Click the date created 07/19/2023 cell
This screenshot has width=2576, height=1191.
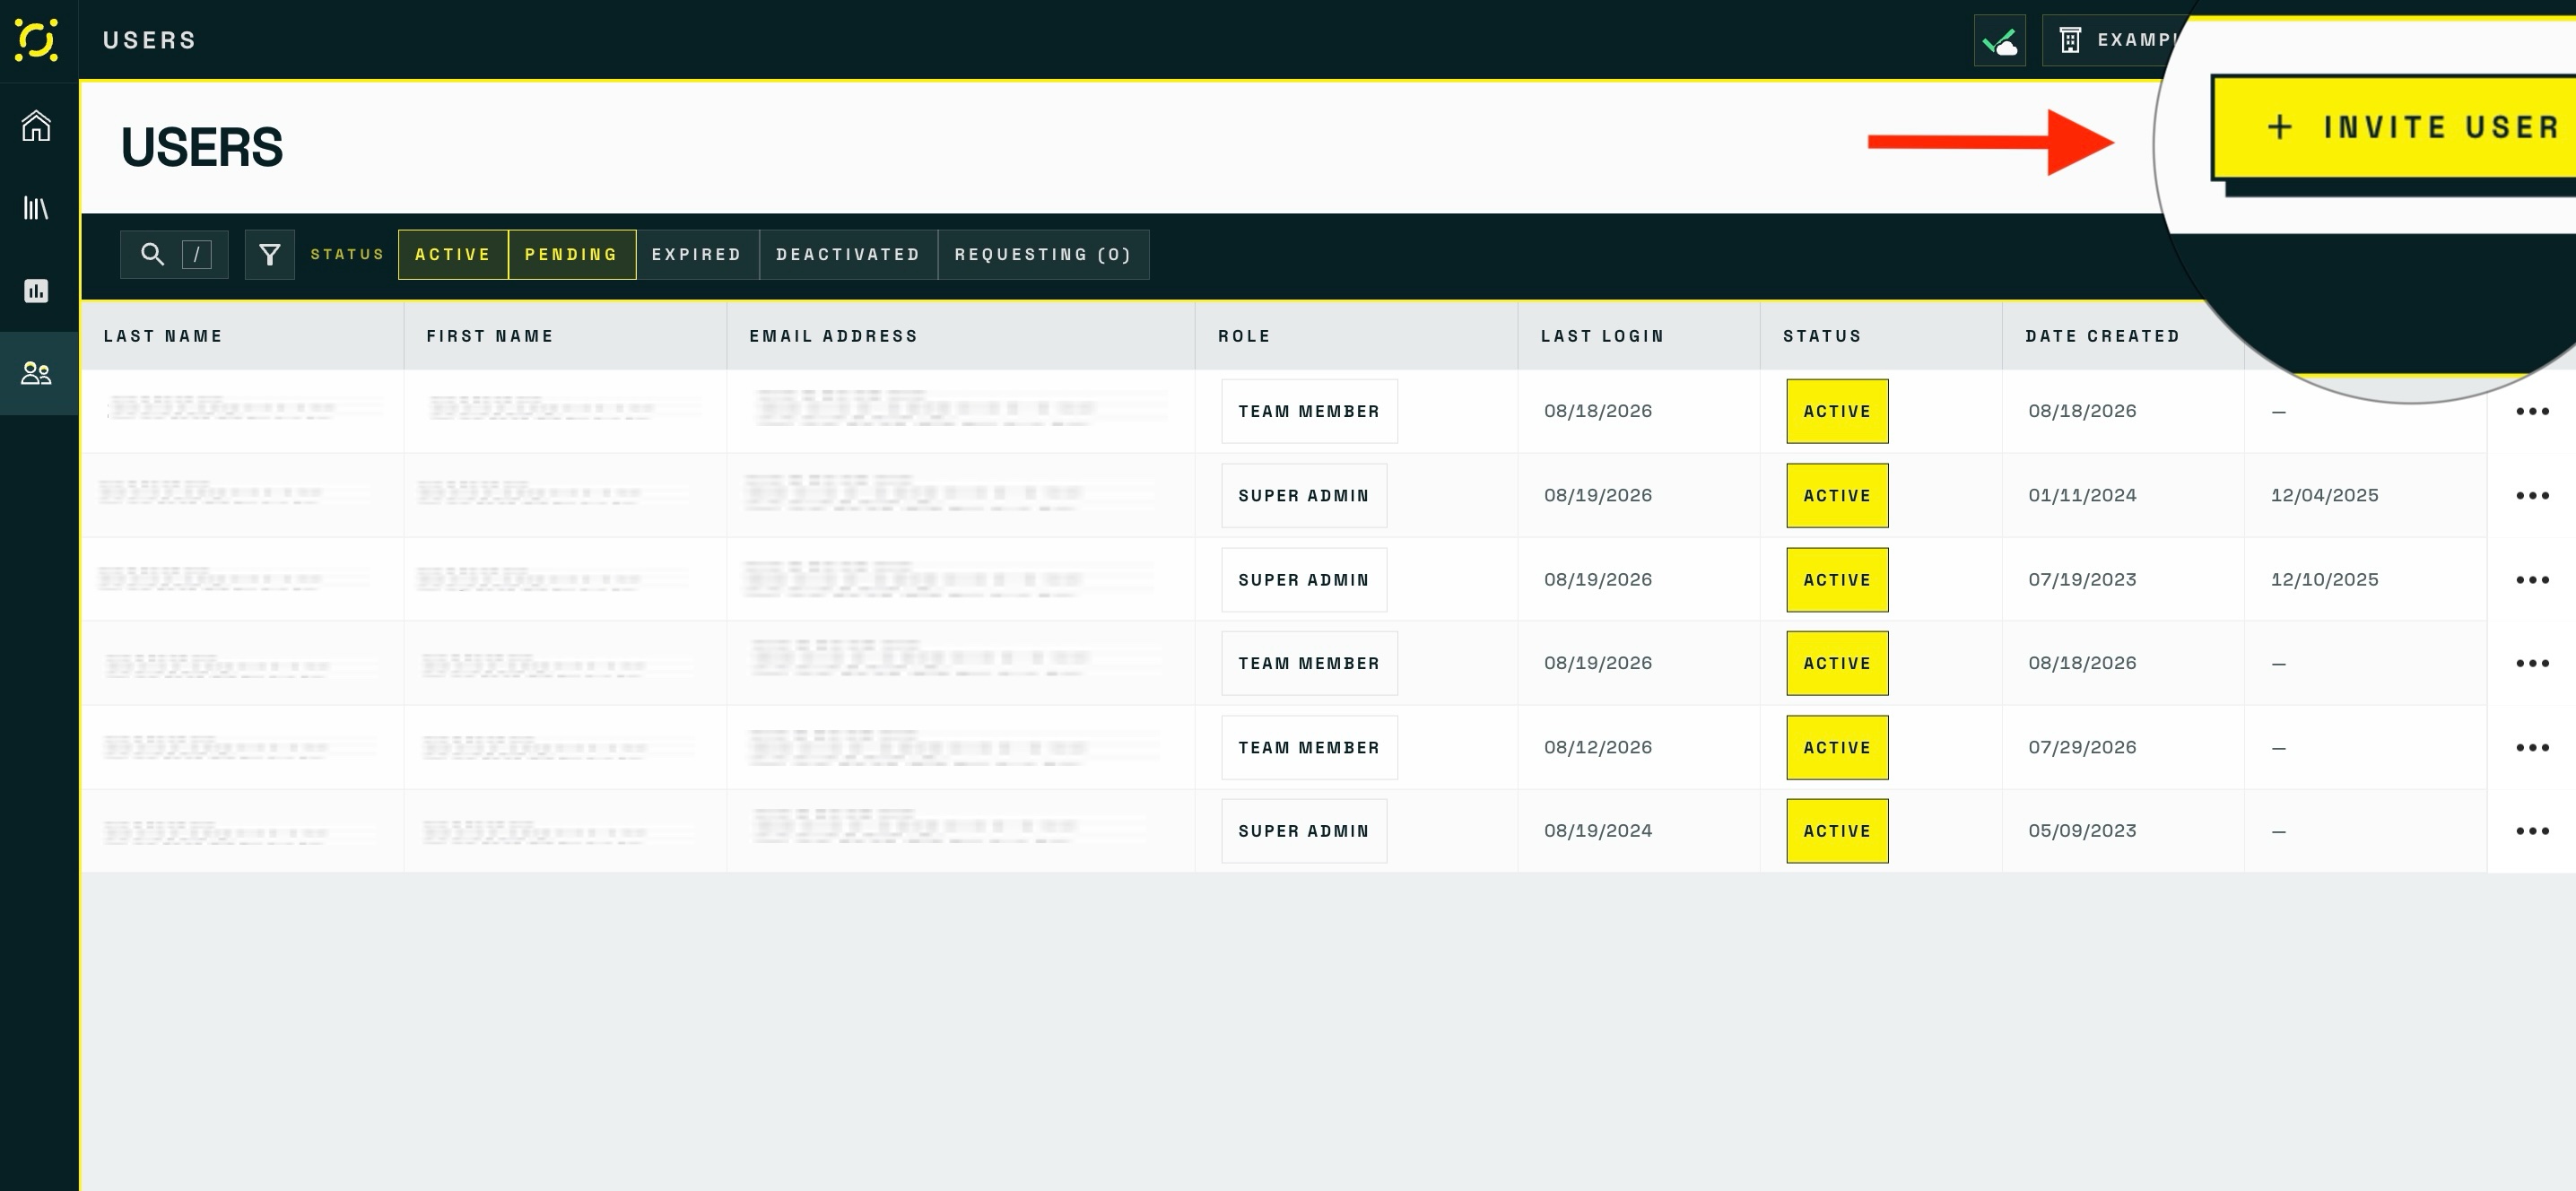point(2082,580)
